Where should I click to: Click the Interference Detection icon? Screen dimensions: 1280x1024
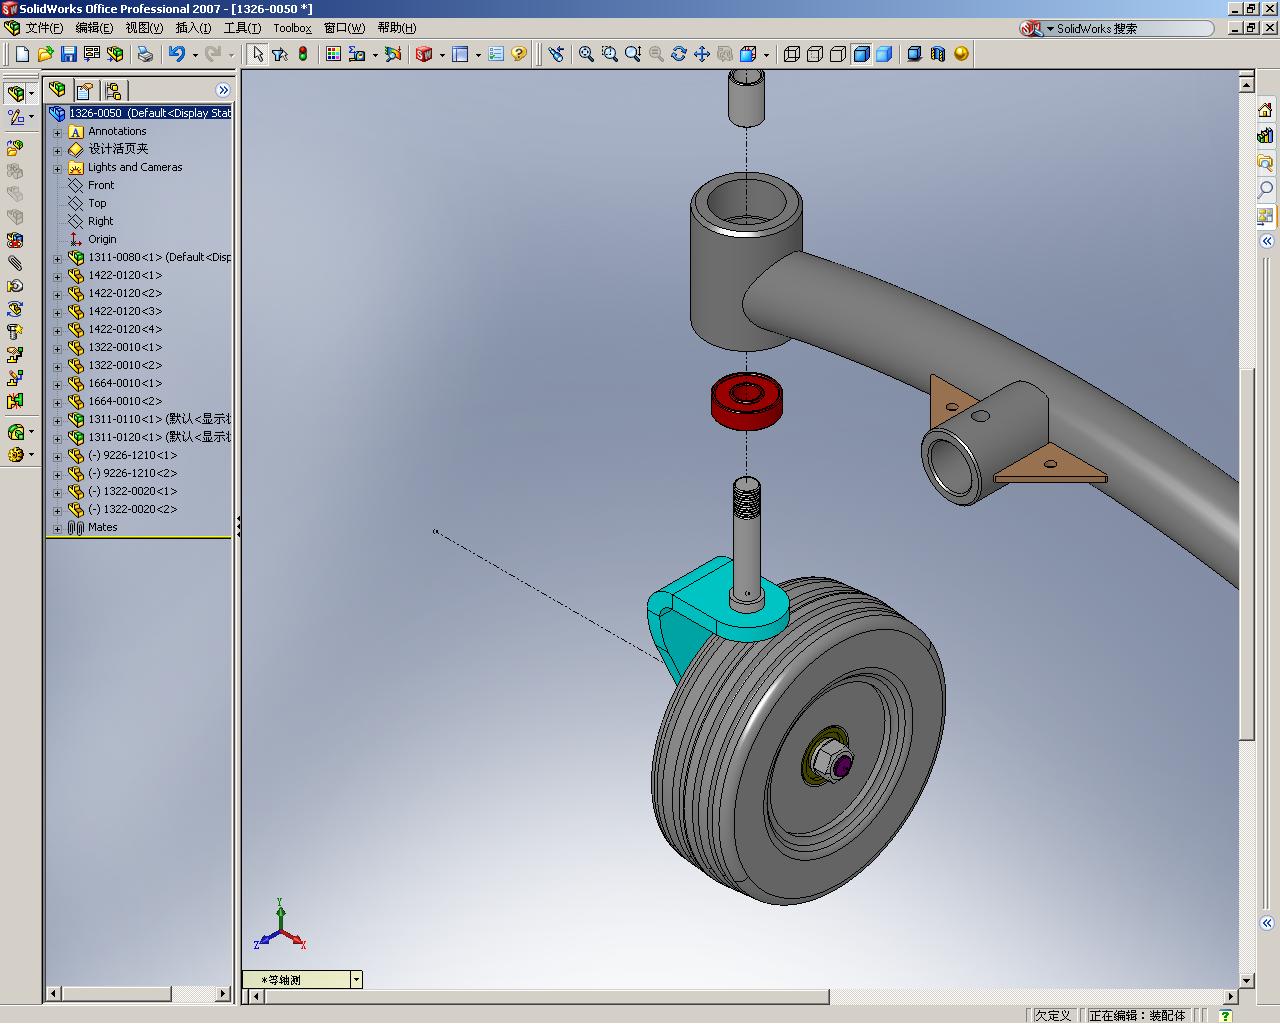click(15, 402)
